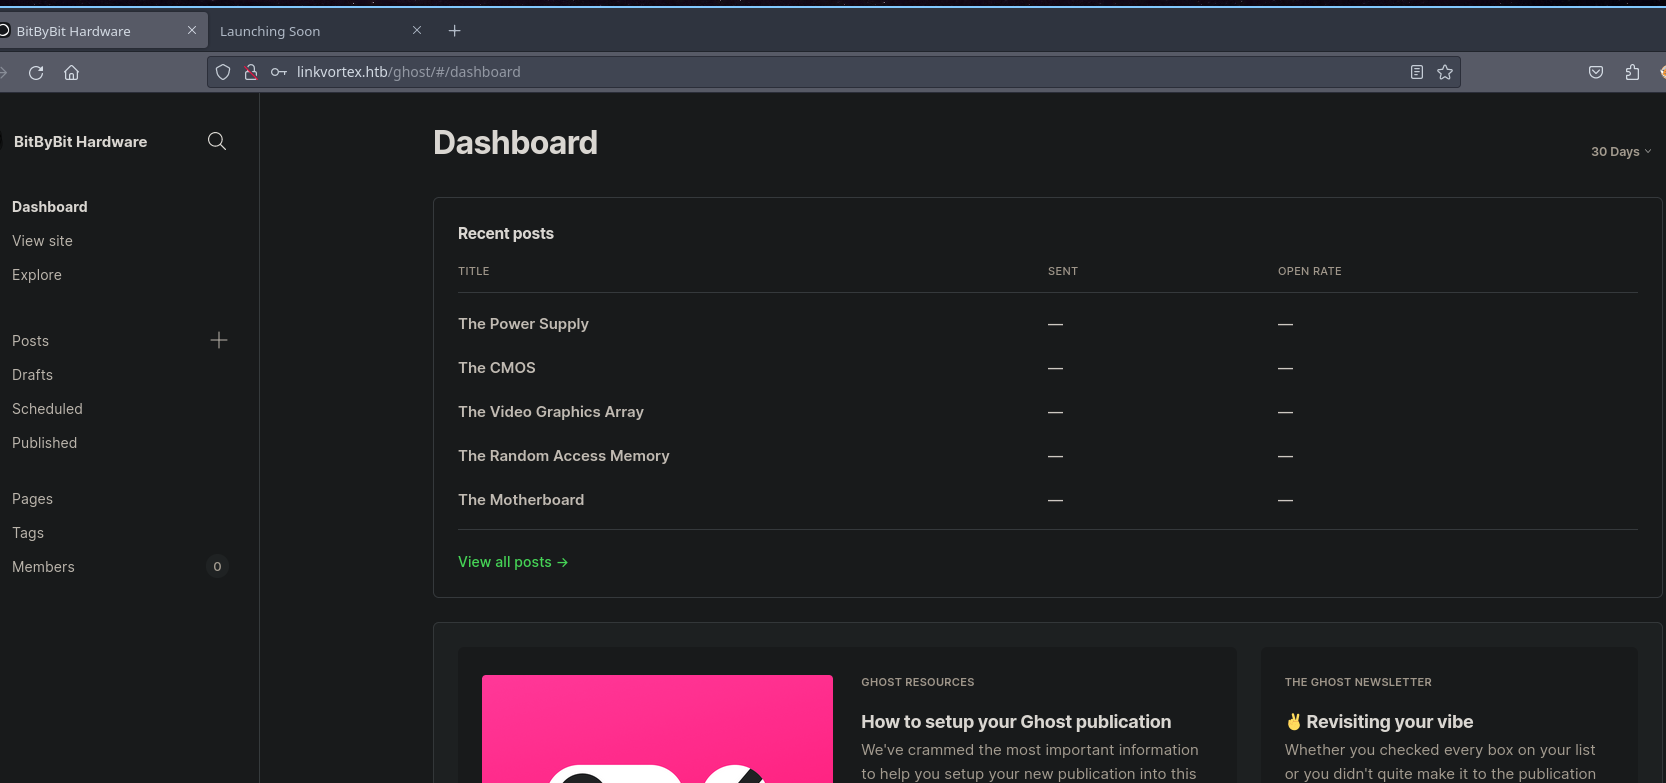Open View site in the sidebar

coord(42,241)
